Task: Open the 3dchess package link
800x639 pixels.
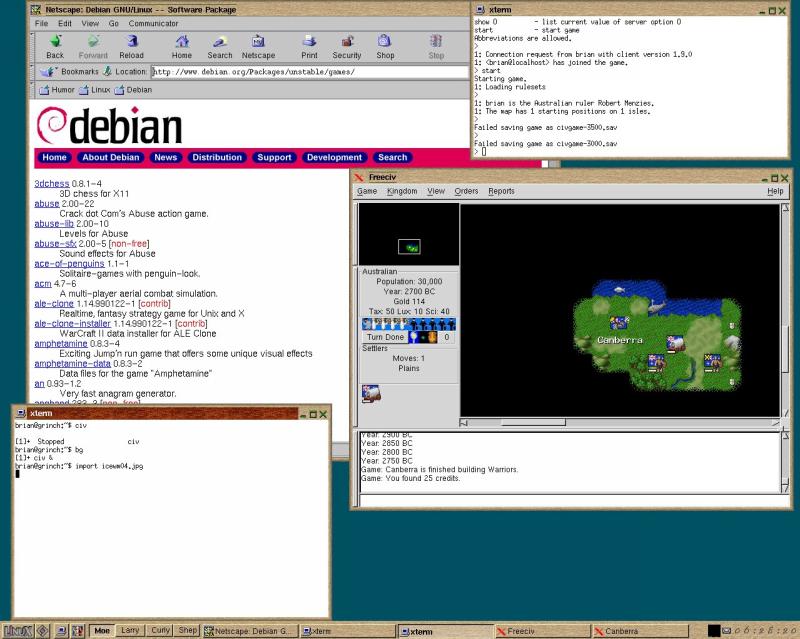Action: point(52,184)
